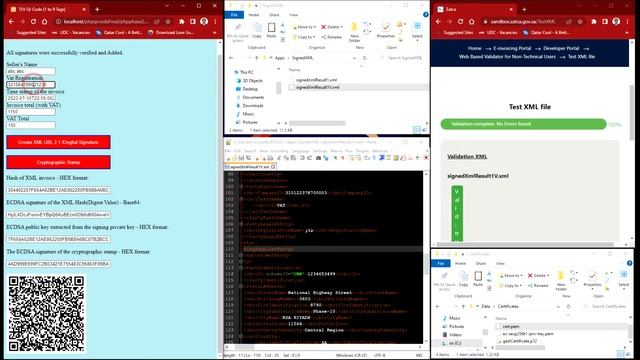Click the Vat Registration input field

tap(31, 84)
